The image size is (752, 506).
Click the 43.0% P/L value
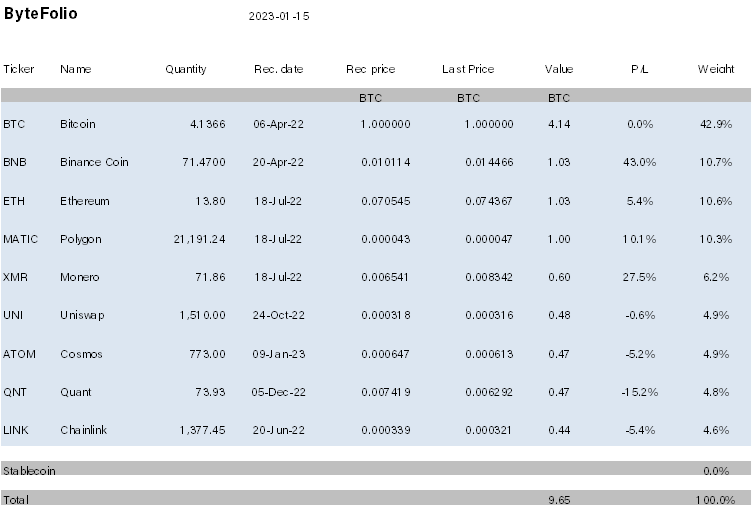tap(639, 162)
